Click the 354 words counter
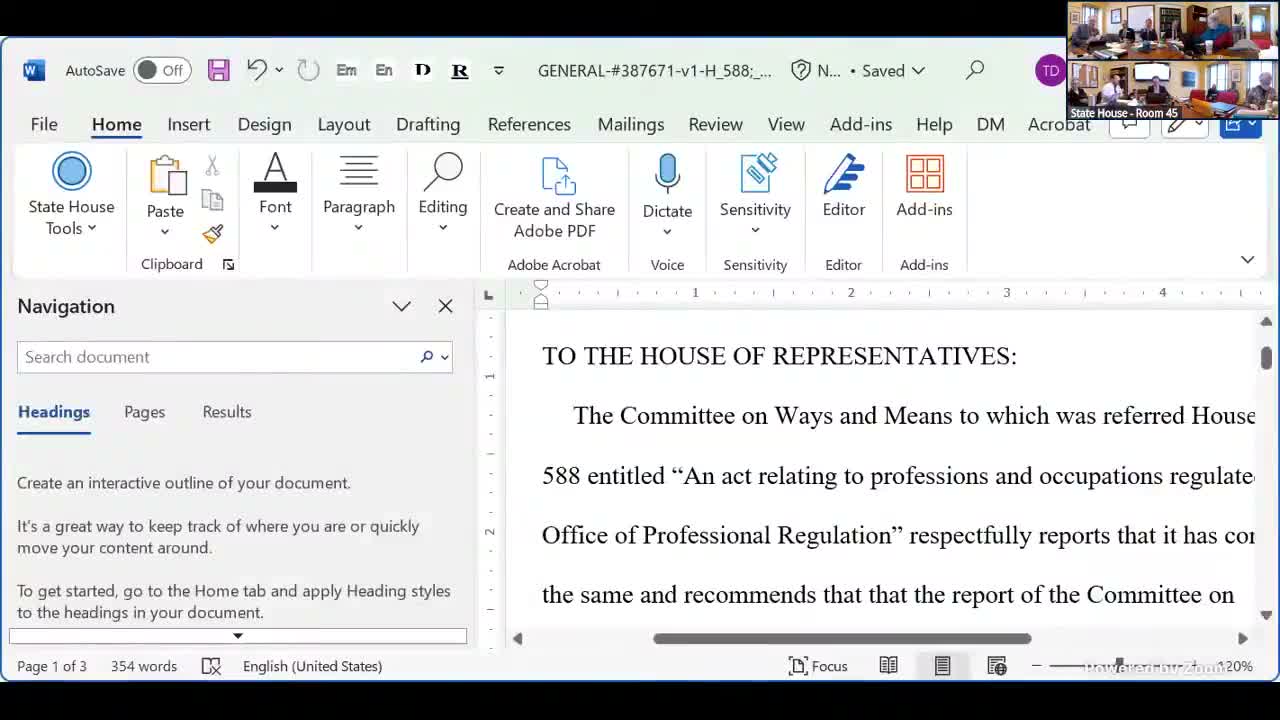 point(143,665)
